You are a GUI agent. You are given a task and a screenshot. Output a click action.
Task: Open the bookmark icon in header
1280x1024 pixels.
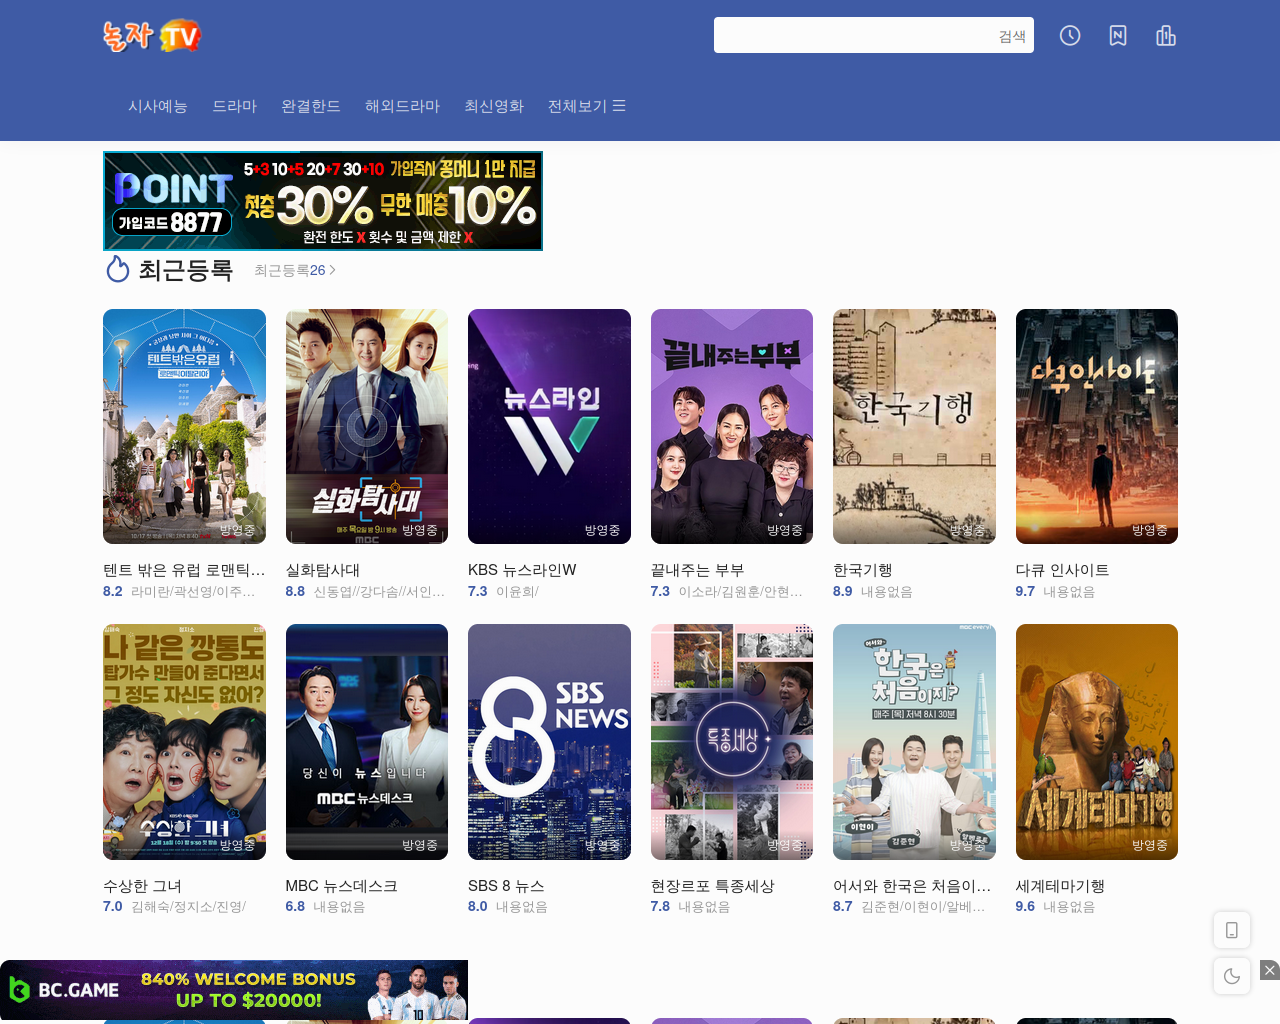tap(1118, 36)
